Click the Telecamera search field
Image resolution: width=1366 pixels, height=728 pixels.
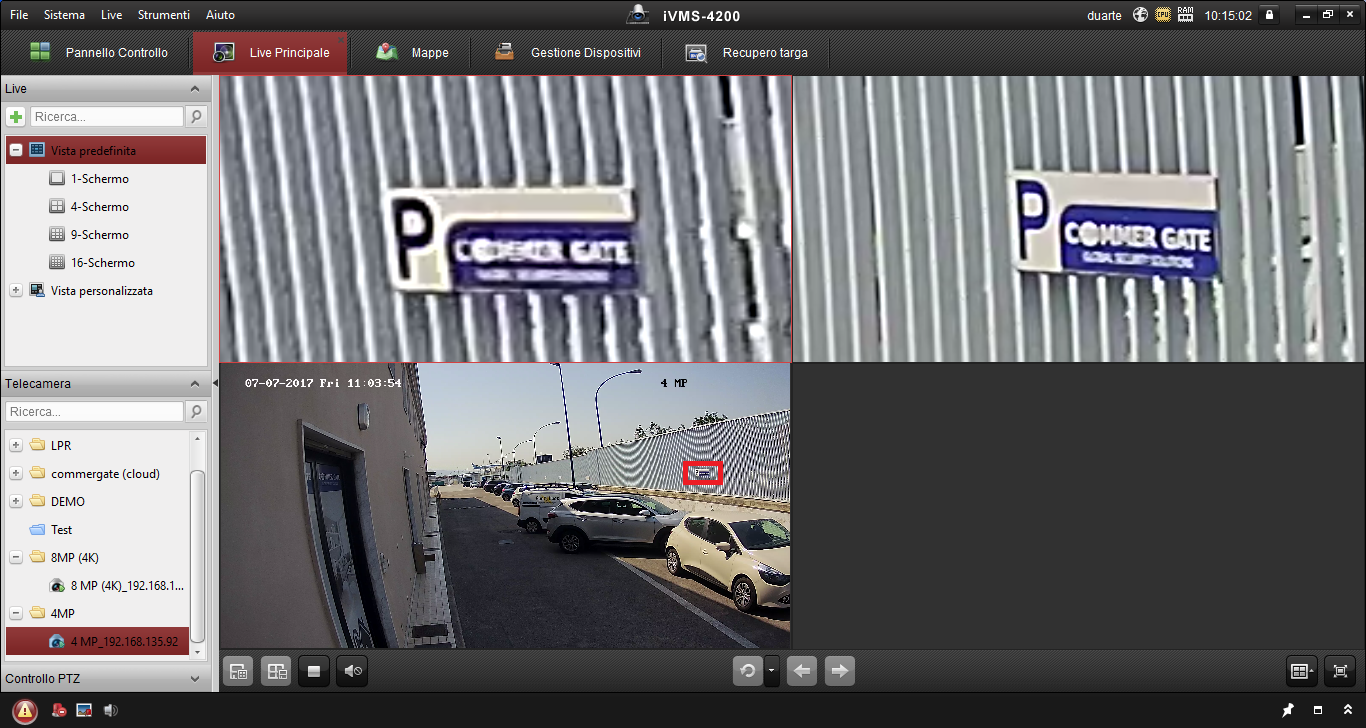(x=95, y=411)
